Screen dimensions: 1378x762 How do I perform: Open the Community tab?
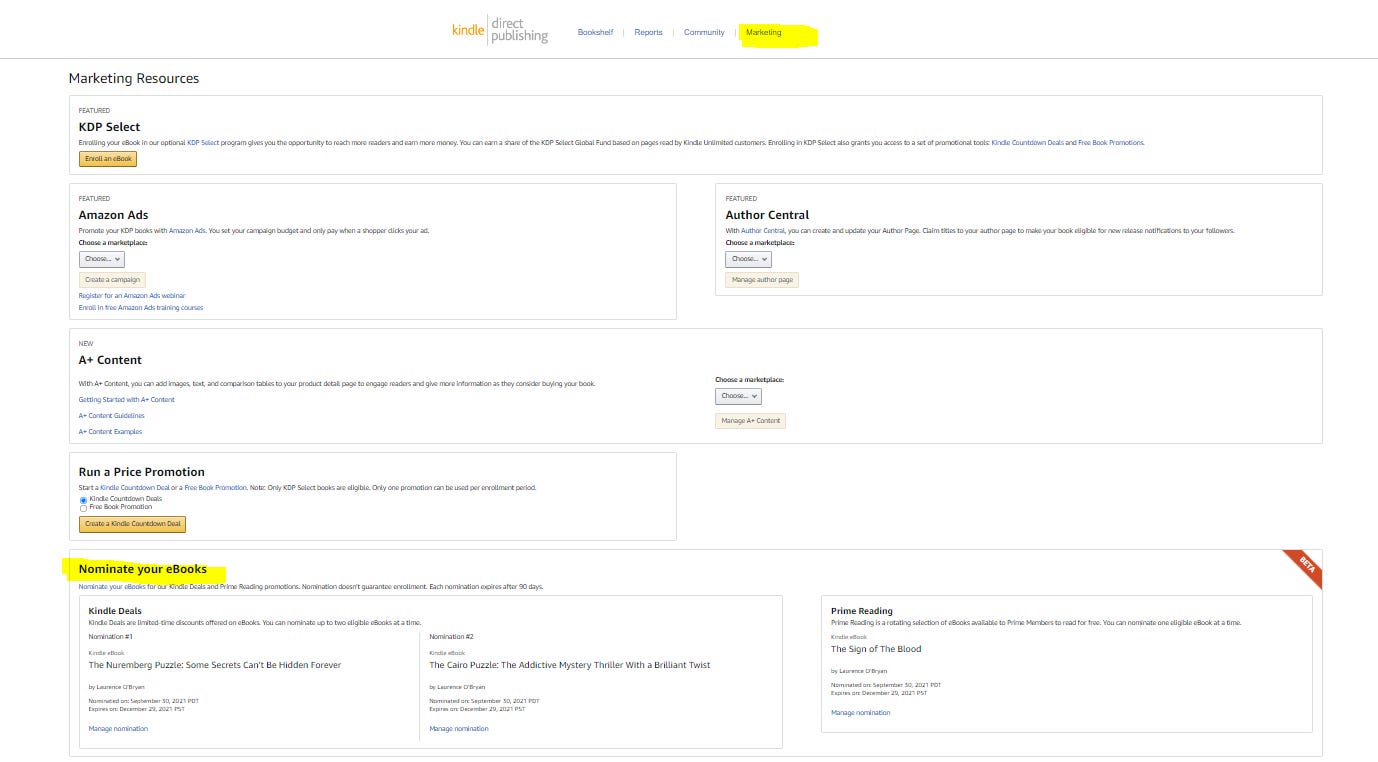point(704,32)
